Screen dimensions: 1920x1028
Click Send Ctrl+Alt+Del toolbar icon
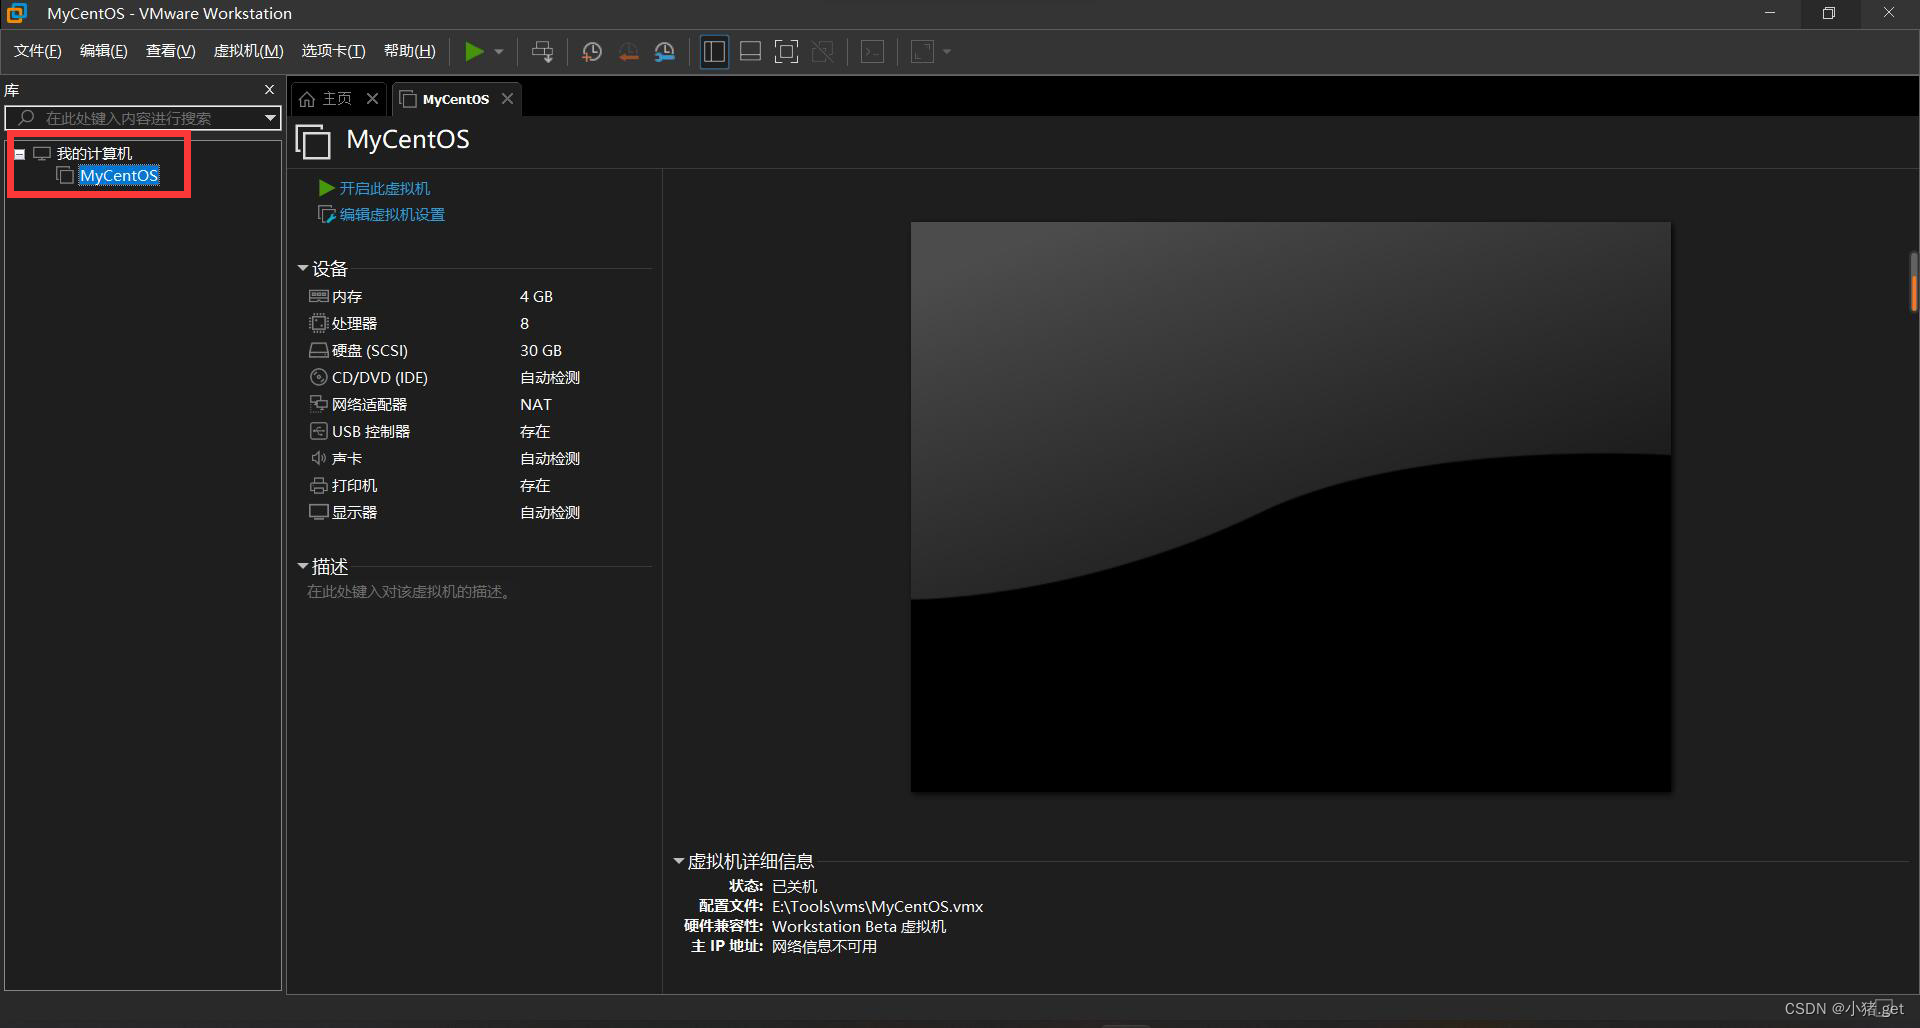(542, 52)
